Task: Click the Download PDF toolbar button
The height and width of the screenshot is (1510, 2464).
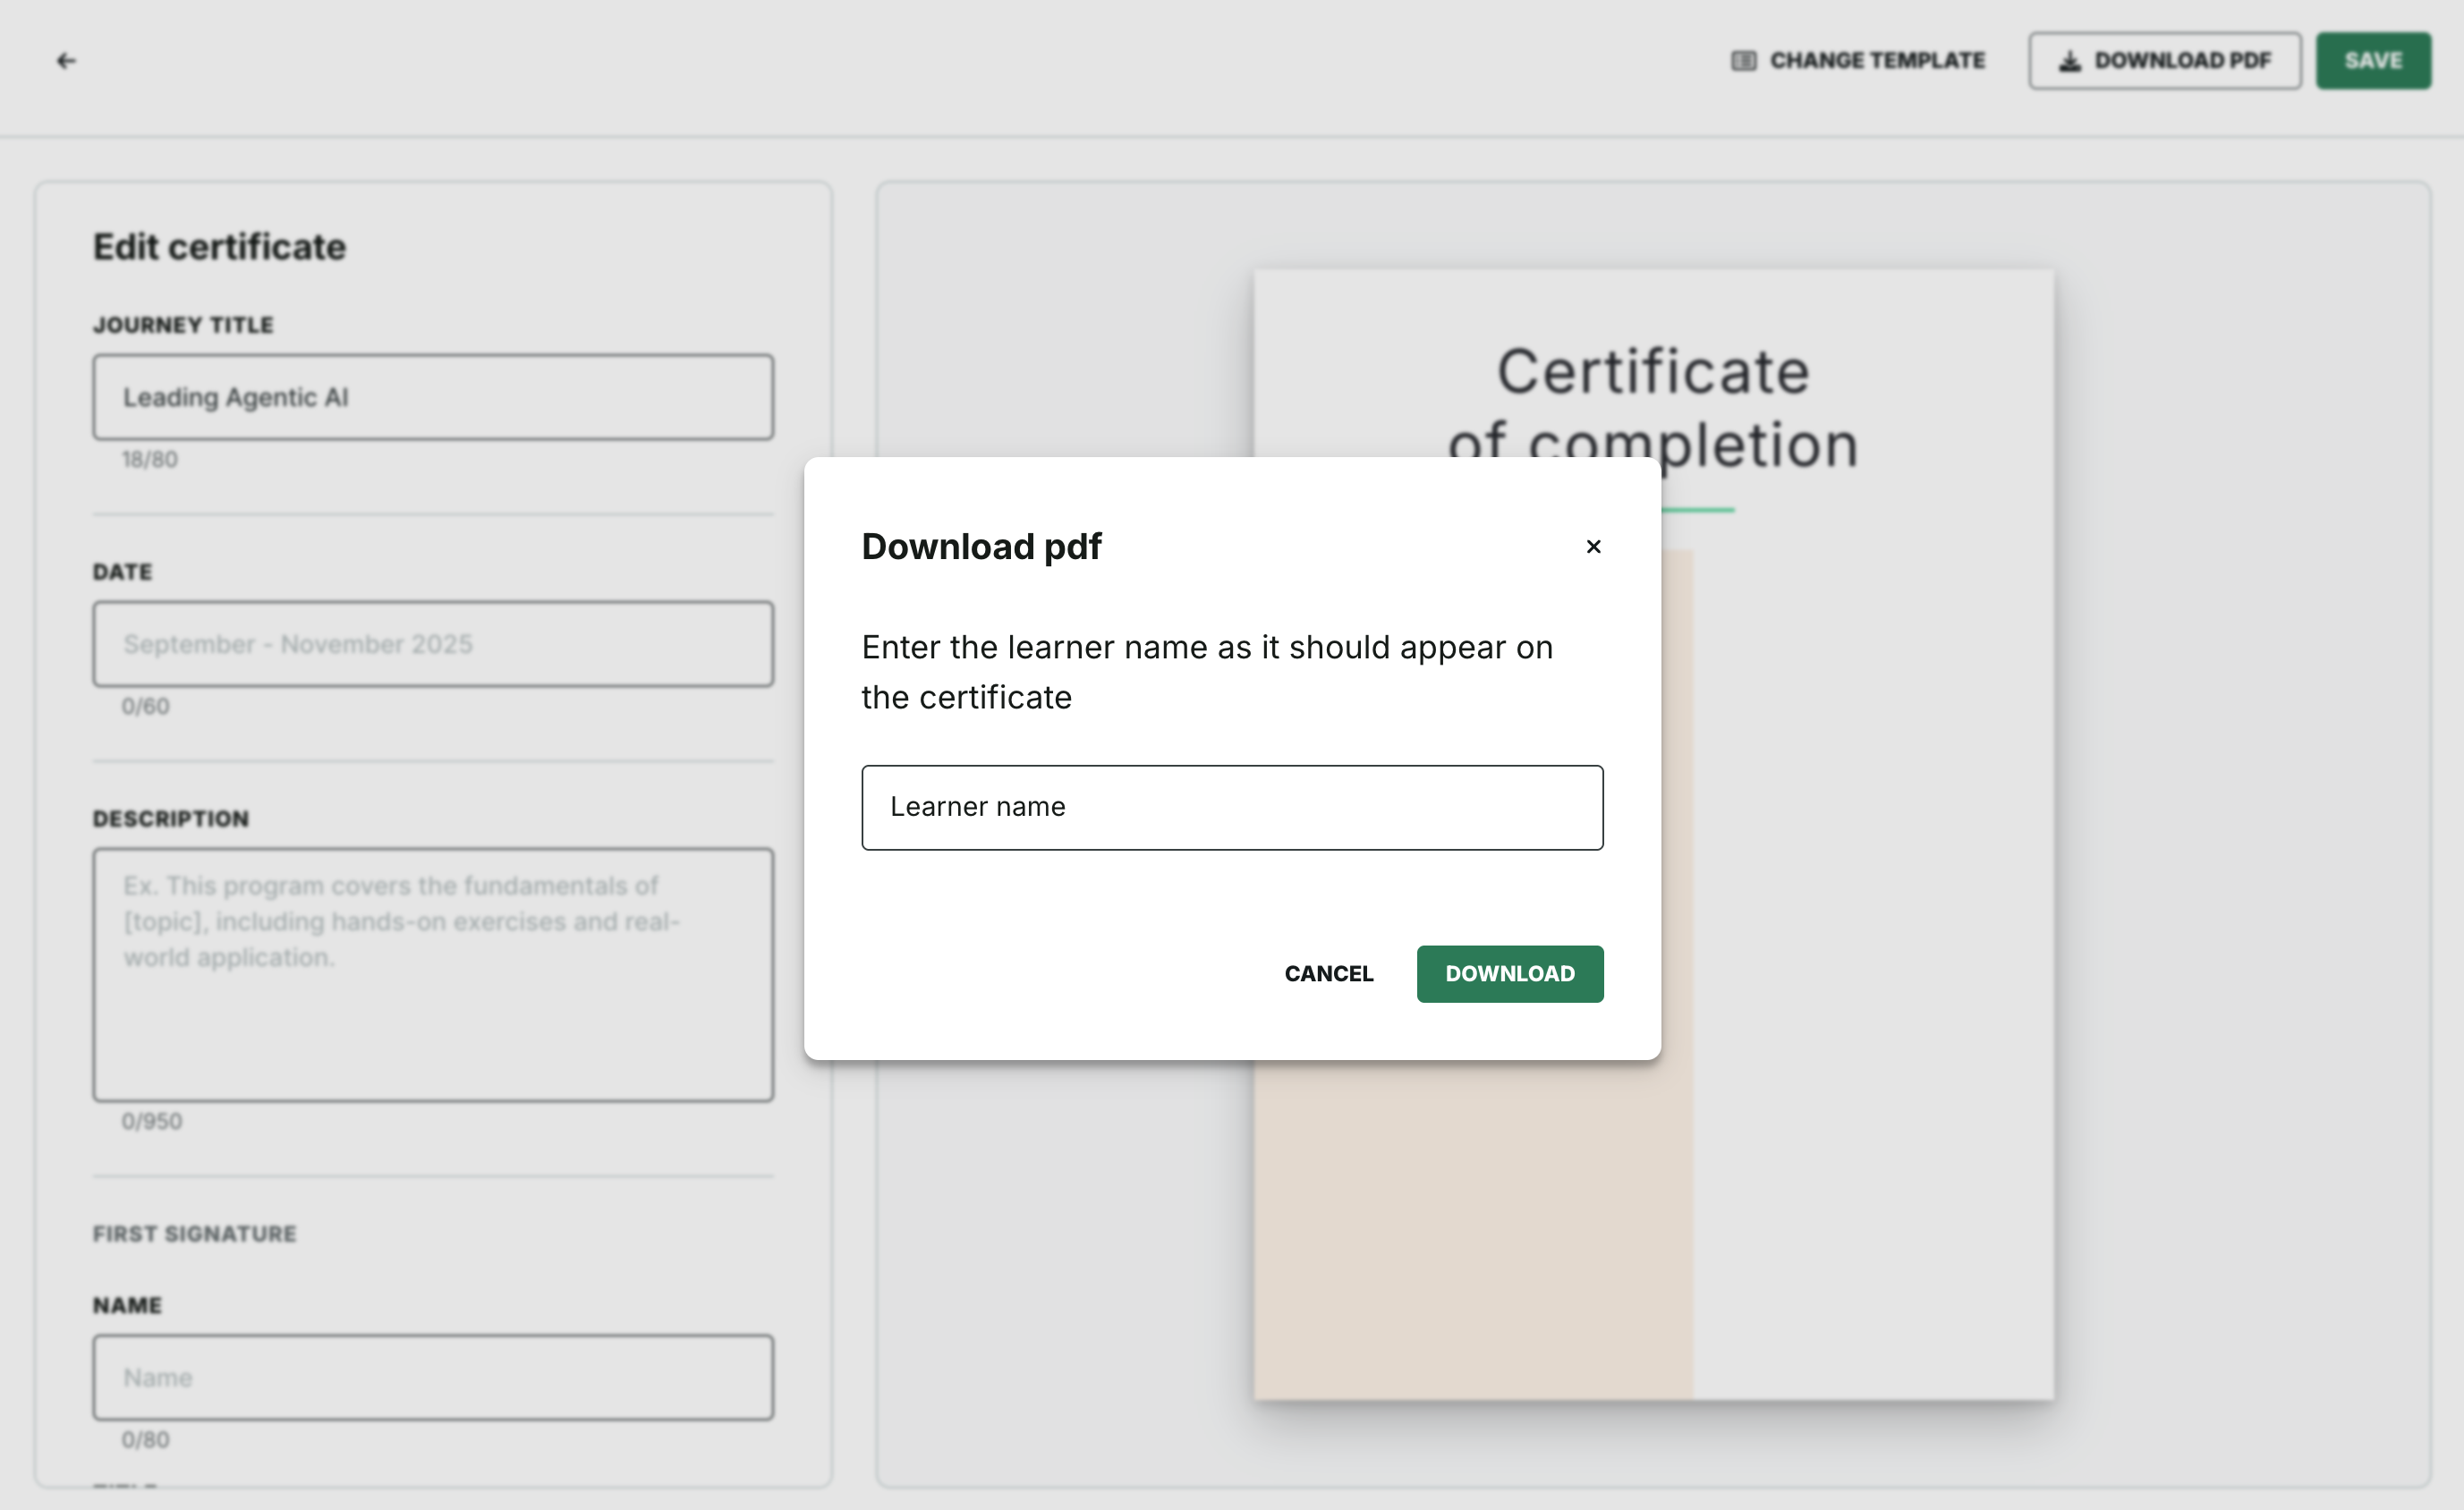Action: point(2164,61)
